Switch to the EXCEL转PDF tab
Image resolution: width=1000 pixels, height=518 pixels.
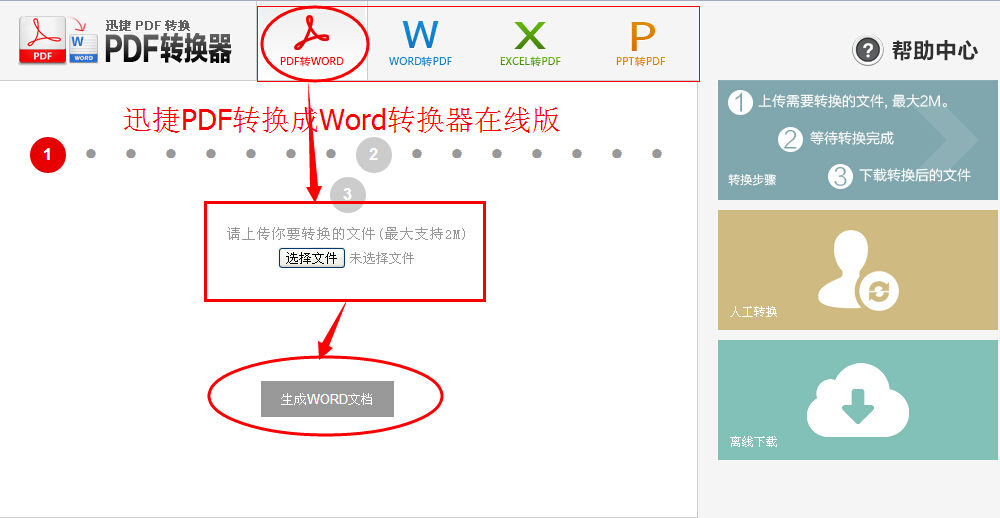pyautogui.click(x=530, y=43)
